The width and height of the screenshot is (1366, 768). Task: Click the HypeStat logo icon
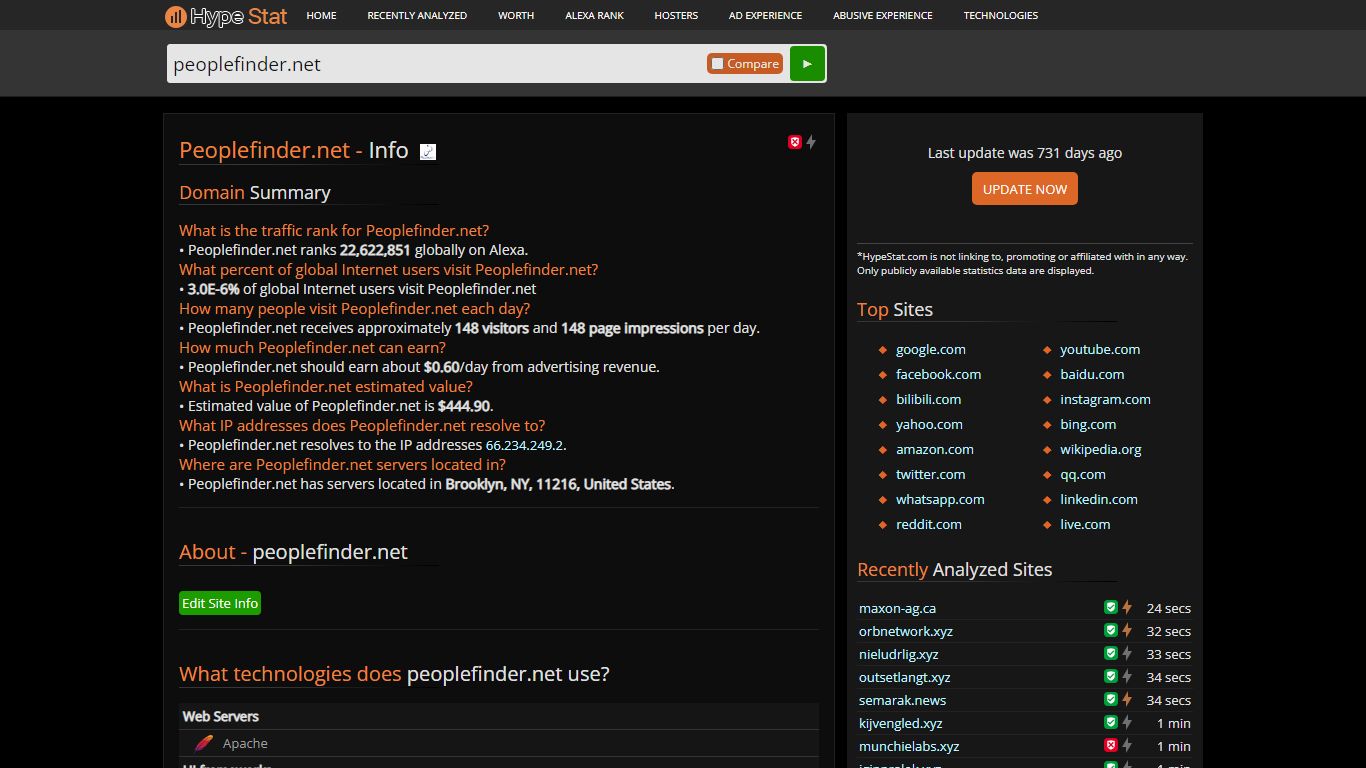pyautogui.click(x=176, y=16)
